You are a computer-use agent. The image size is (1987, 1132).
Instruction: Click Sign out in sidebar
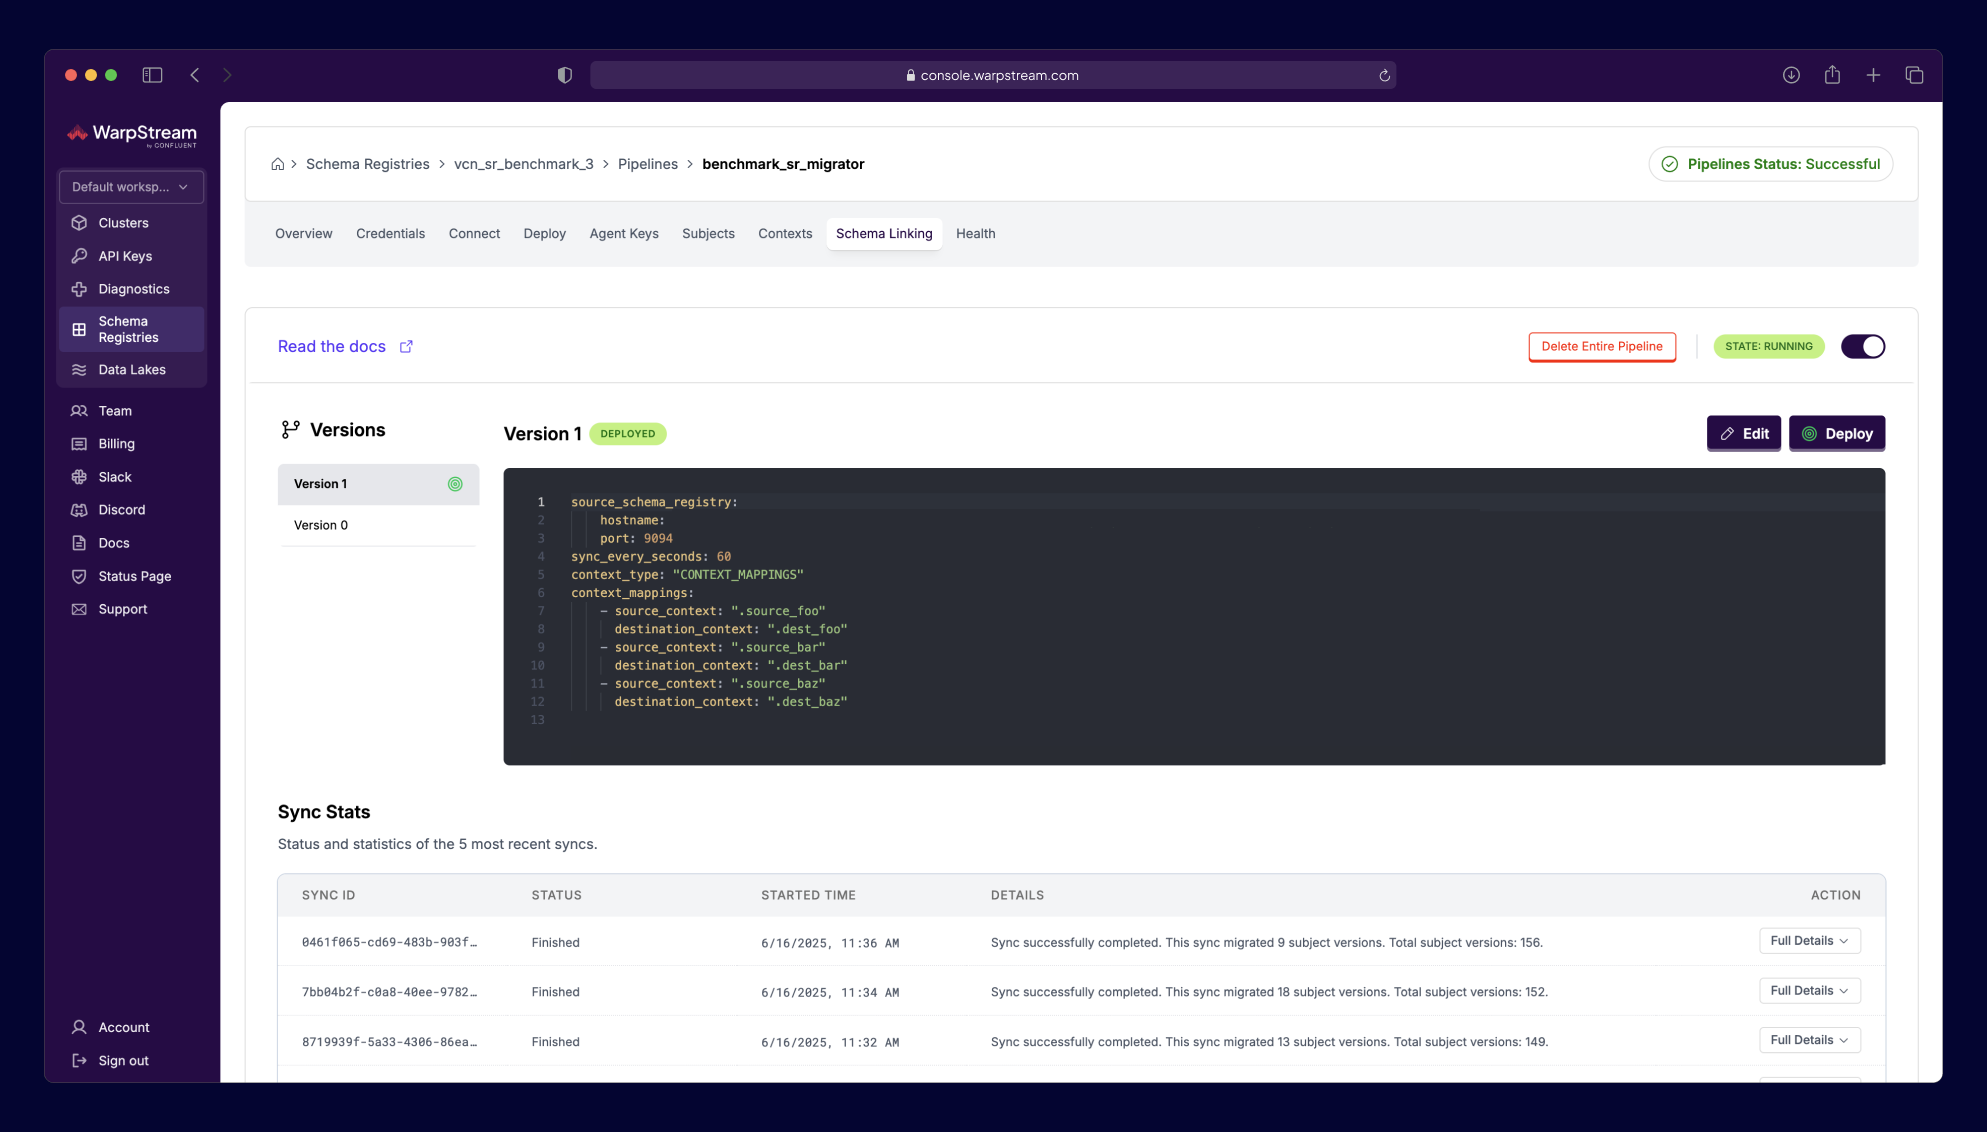[123, 1061]
